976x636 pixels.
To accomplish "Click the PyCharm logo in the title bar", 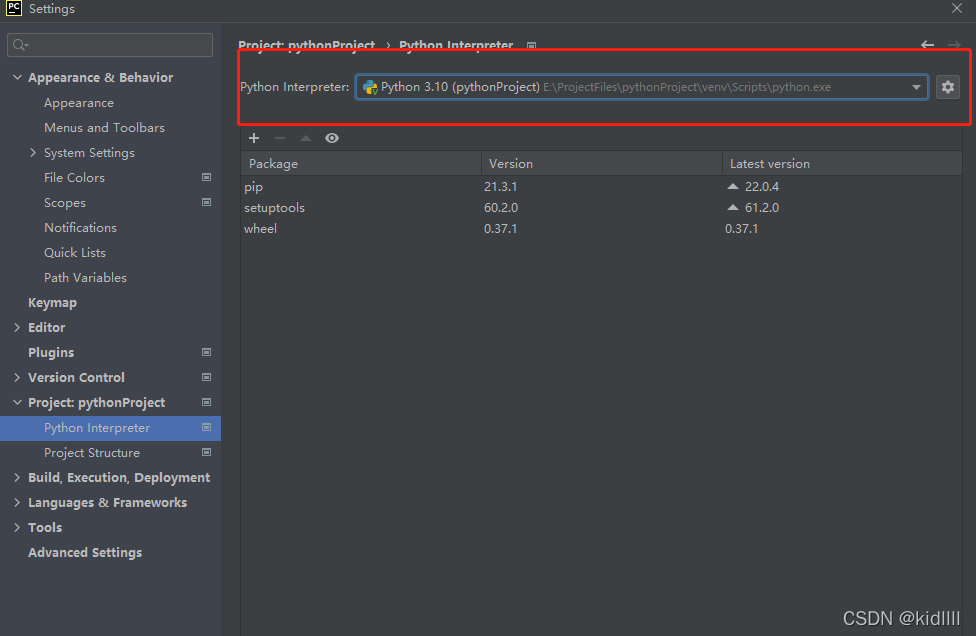I will point(14,8).
